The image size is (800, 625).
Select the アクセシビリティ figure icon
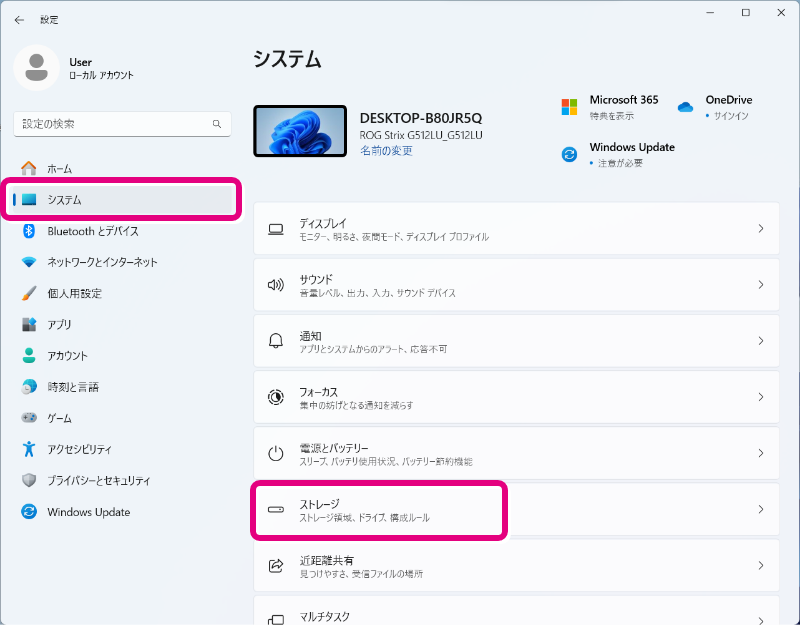(29, 449)
